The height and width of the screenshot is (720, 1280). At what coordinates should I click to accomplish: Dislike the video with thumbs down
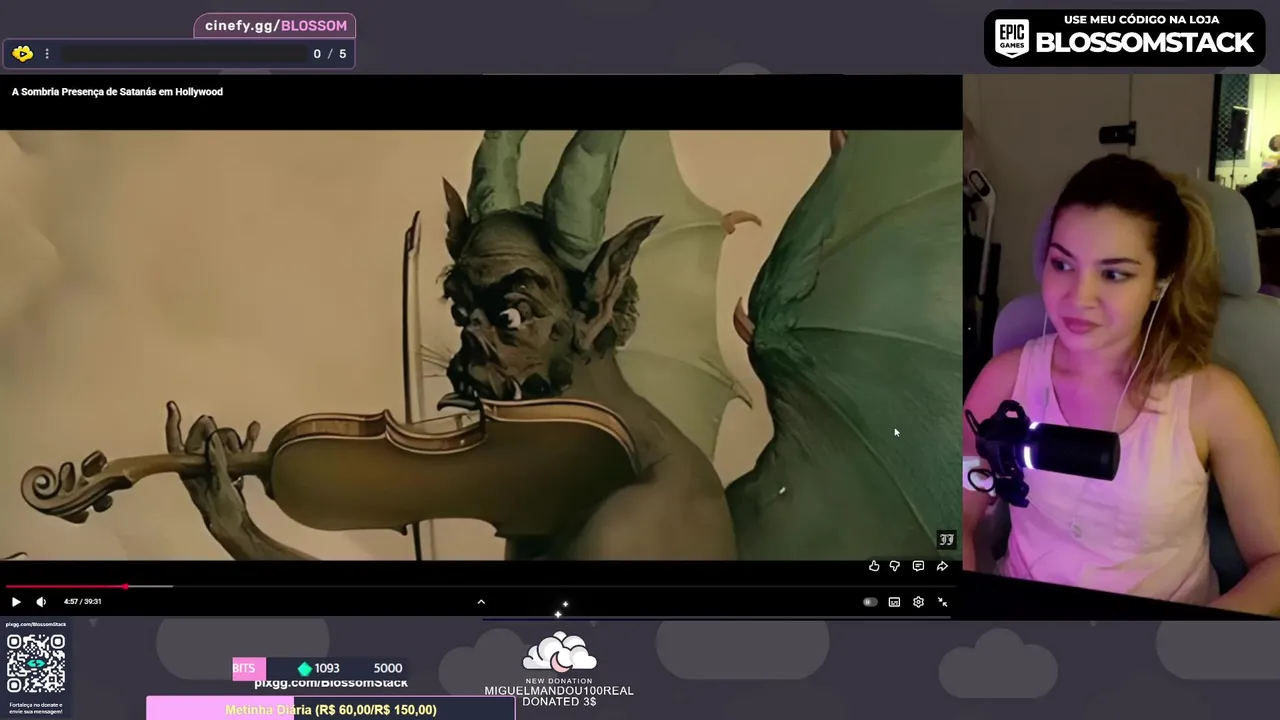(x=895, y=566)
